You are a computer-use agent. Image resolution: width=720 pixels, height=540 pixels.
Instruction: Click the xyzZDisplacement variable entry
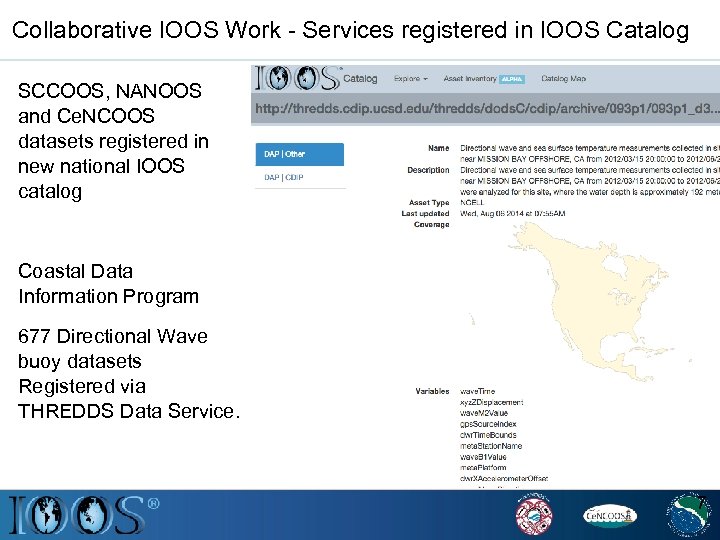[x=491, y=402]
